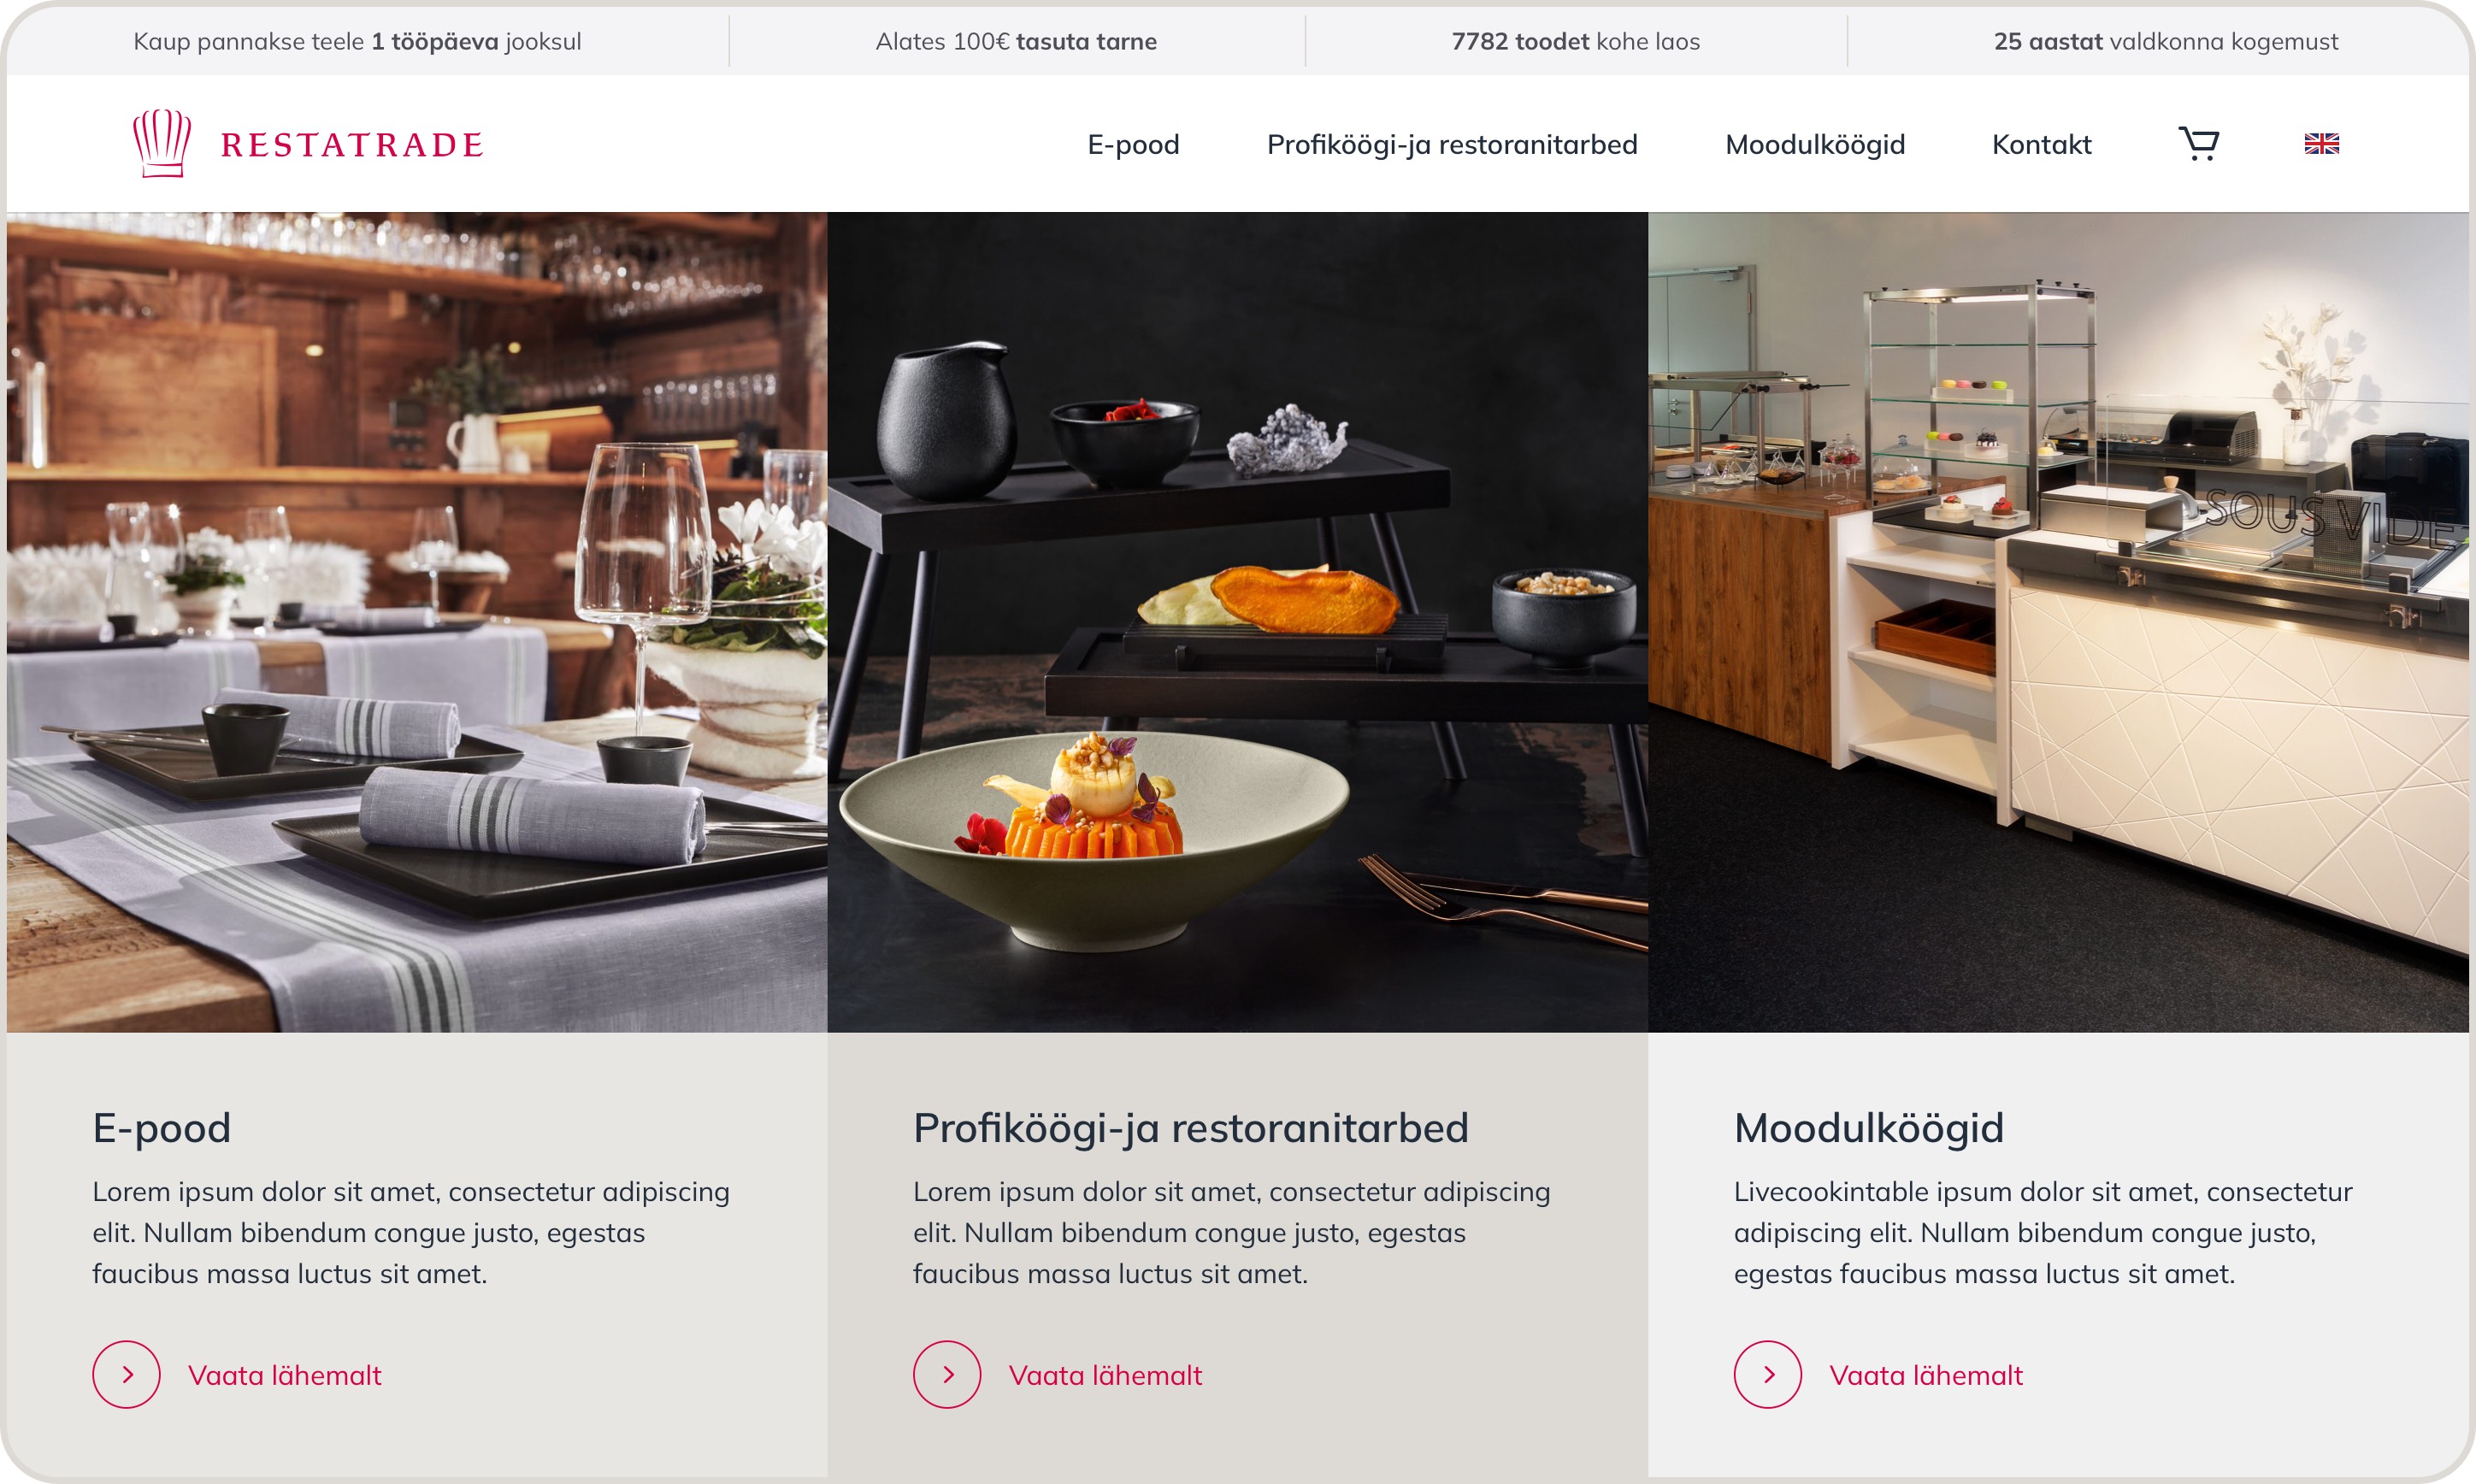Open Profiköögi-ja restoranitarbed in the navigation

(1452, 144)
